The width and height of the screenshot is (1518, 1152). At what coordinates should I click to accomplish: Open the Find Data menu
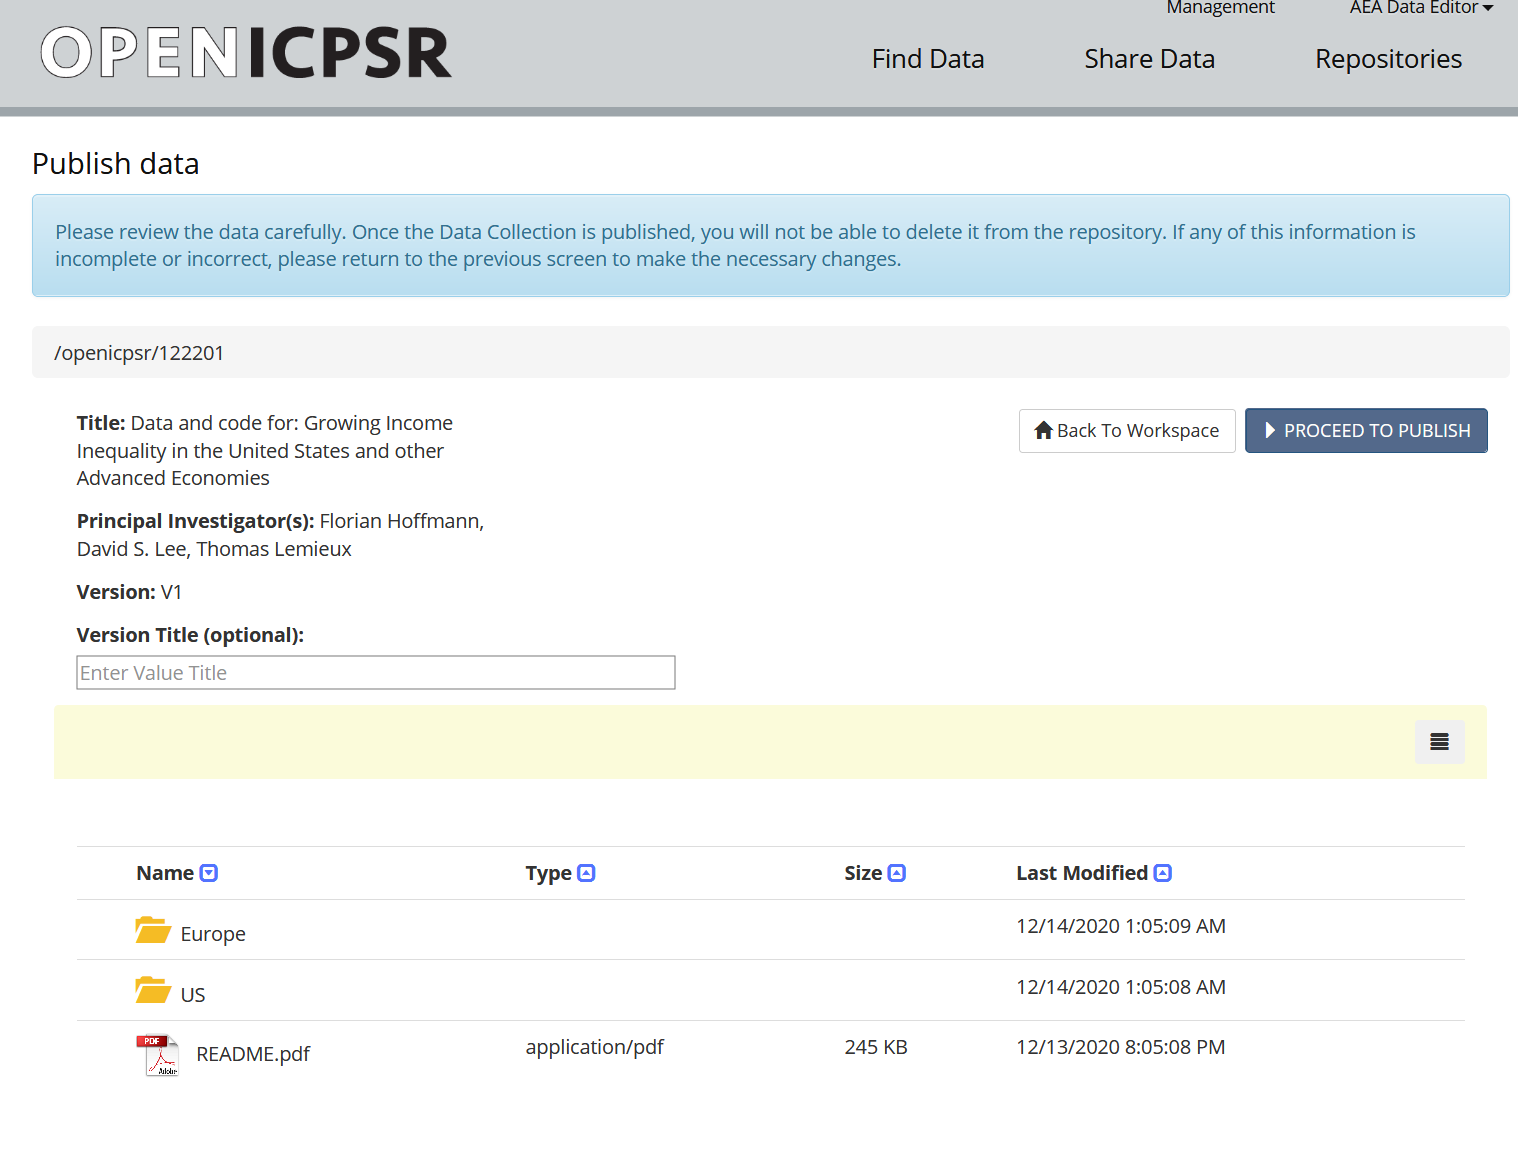[928, 59]
